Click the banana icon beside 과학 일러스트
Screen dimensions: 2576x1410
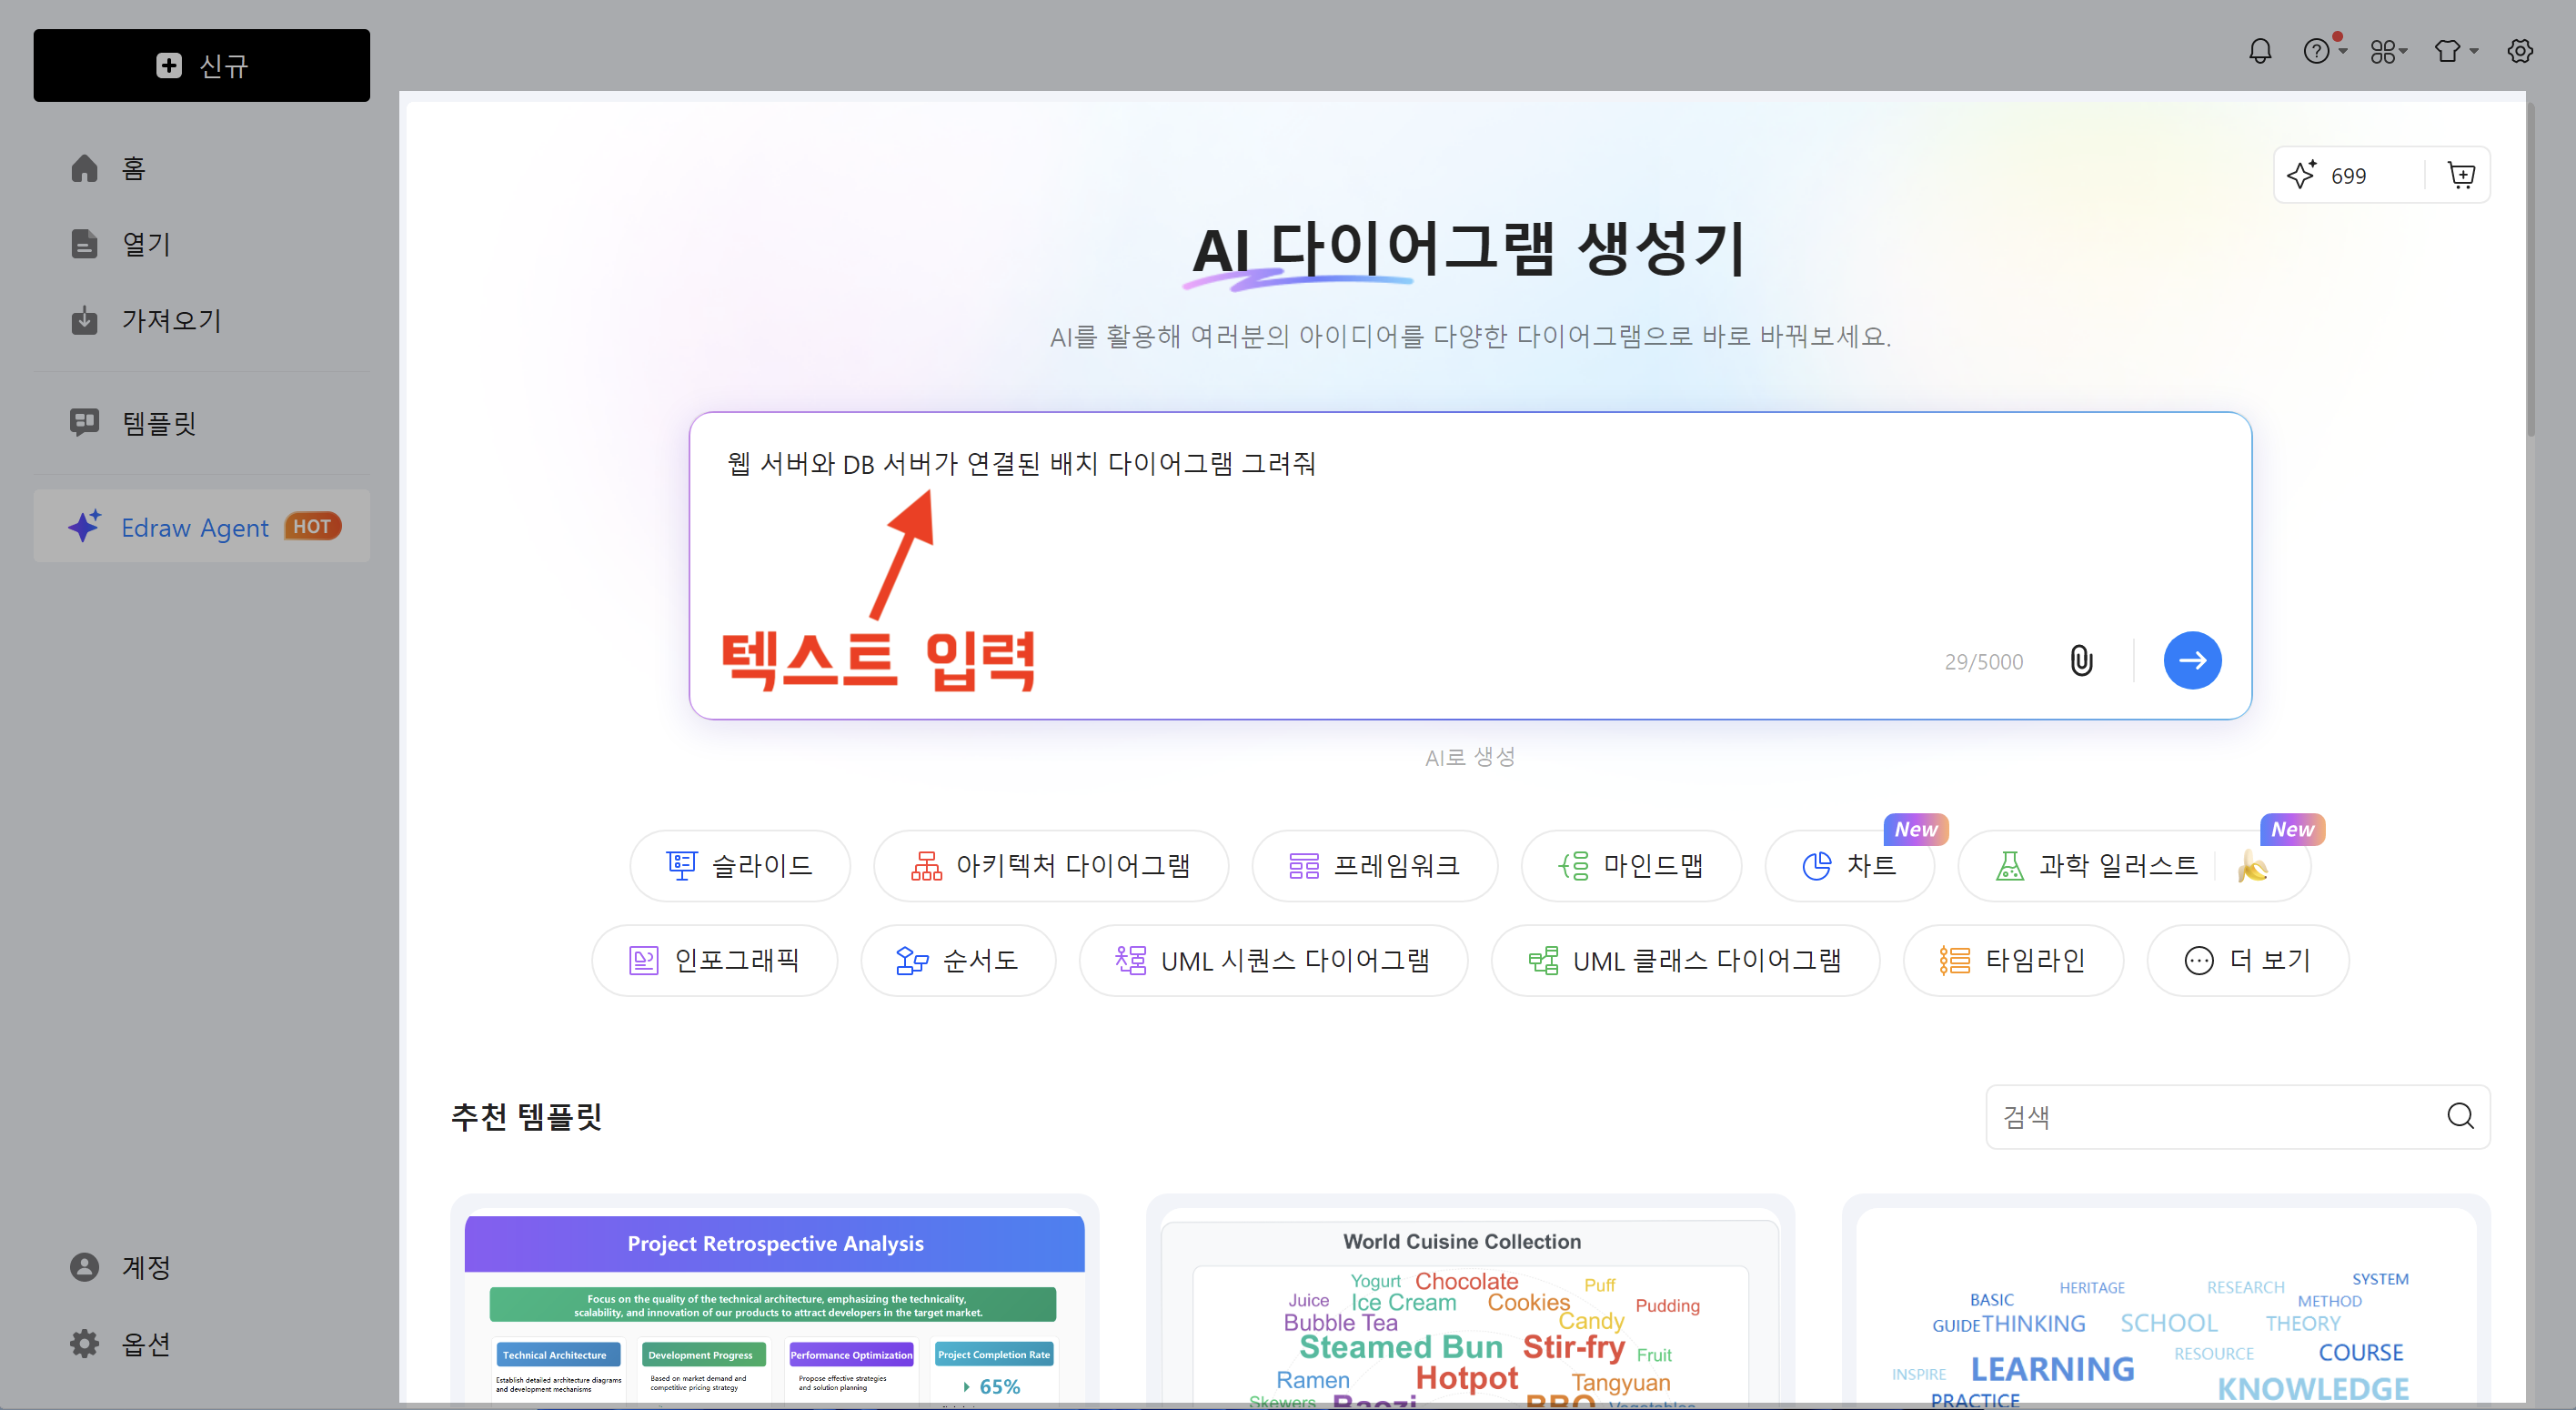pos(2252,865)
